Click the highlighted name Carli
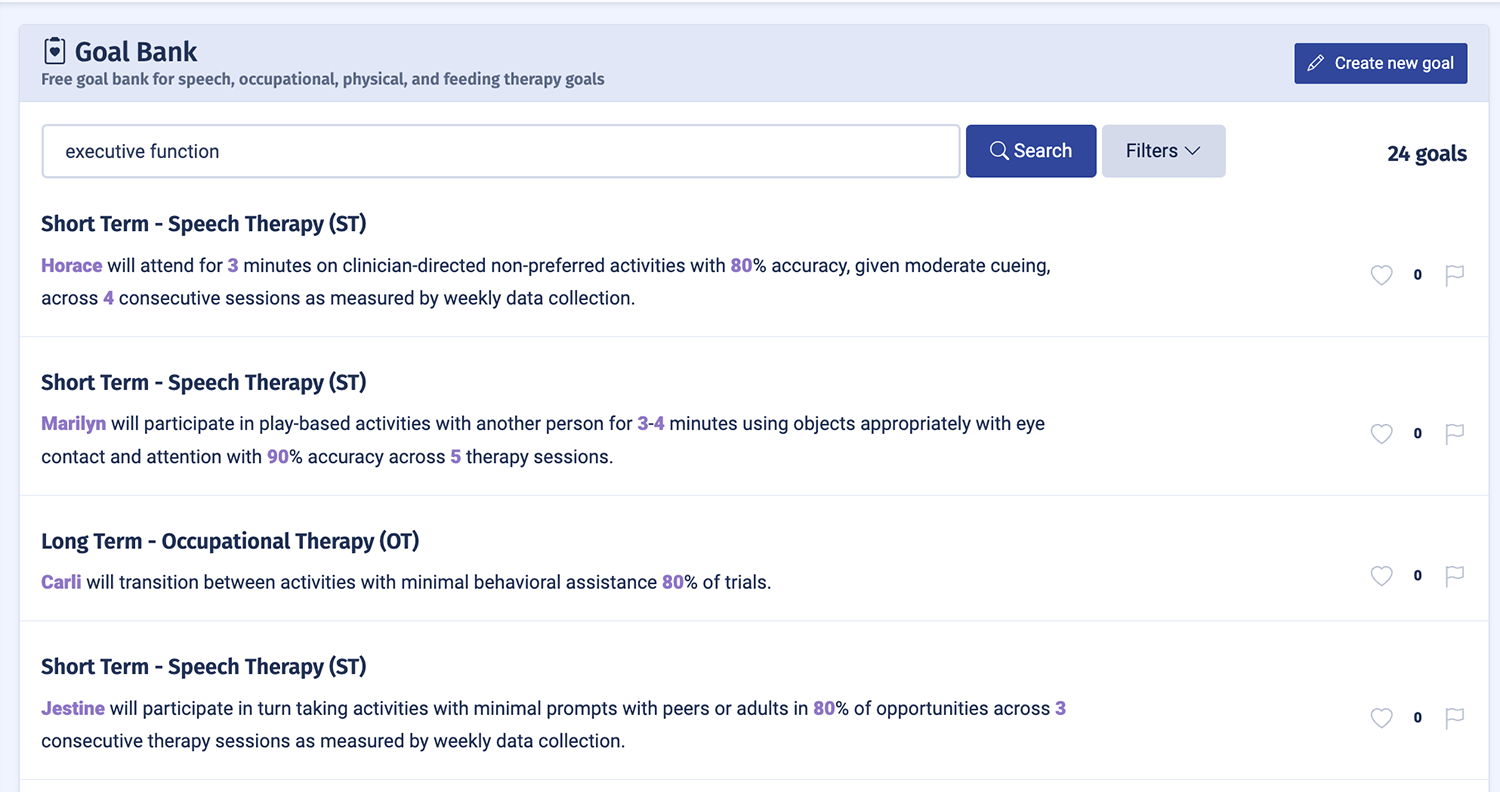 pyautogui.click(x=61, y=581)
